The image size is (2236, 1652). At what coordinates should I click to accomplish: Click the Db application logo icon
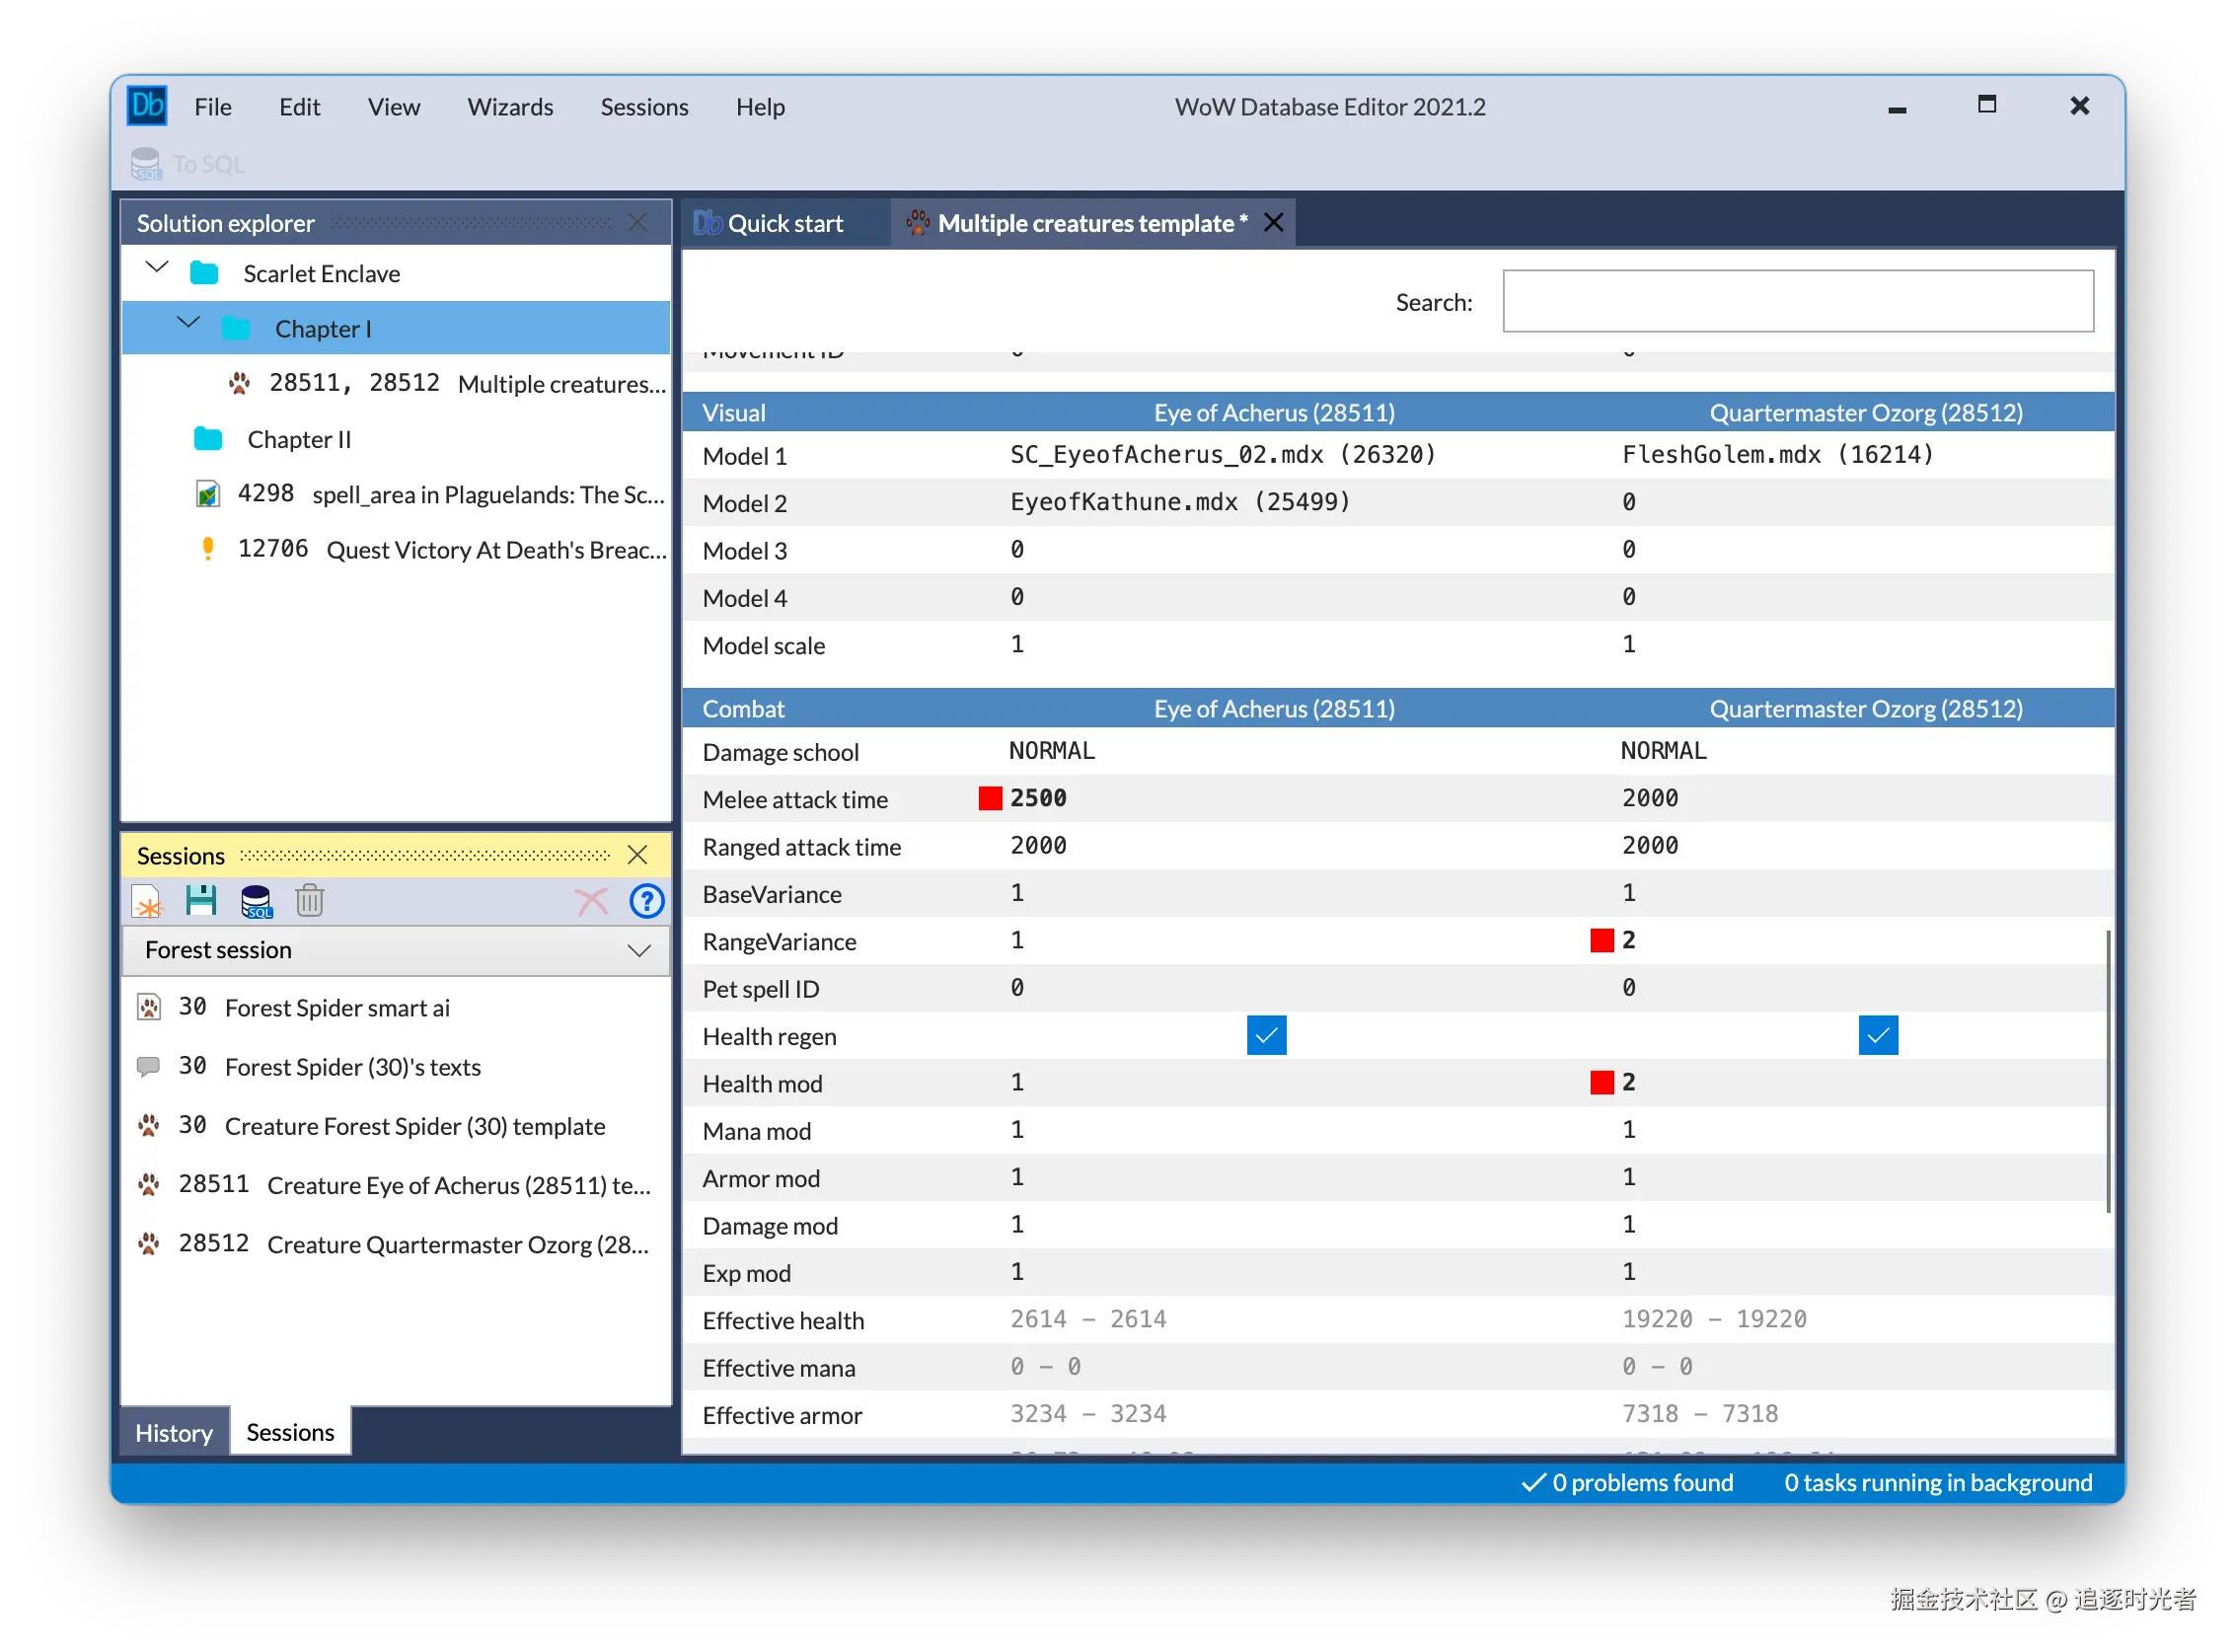tap(147, 105)
